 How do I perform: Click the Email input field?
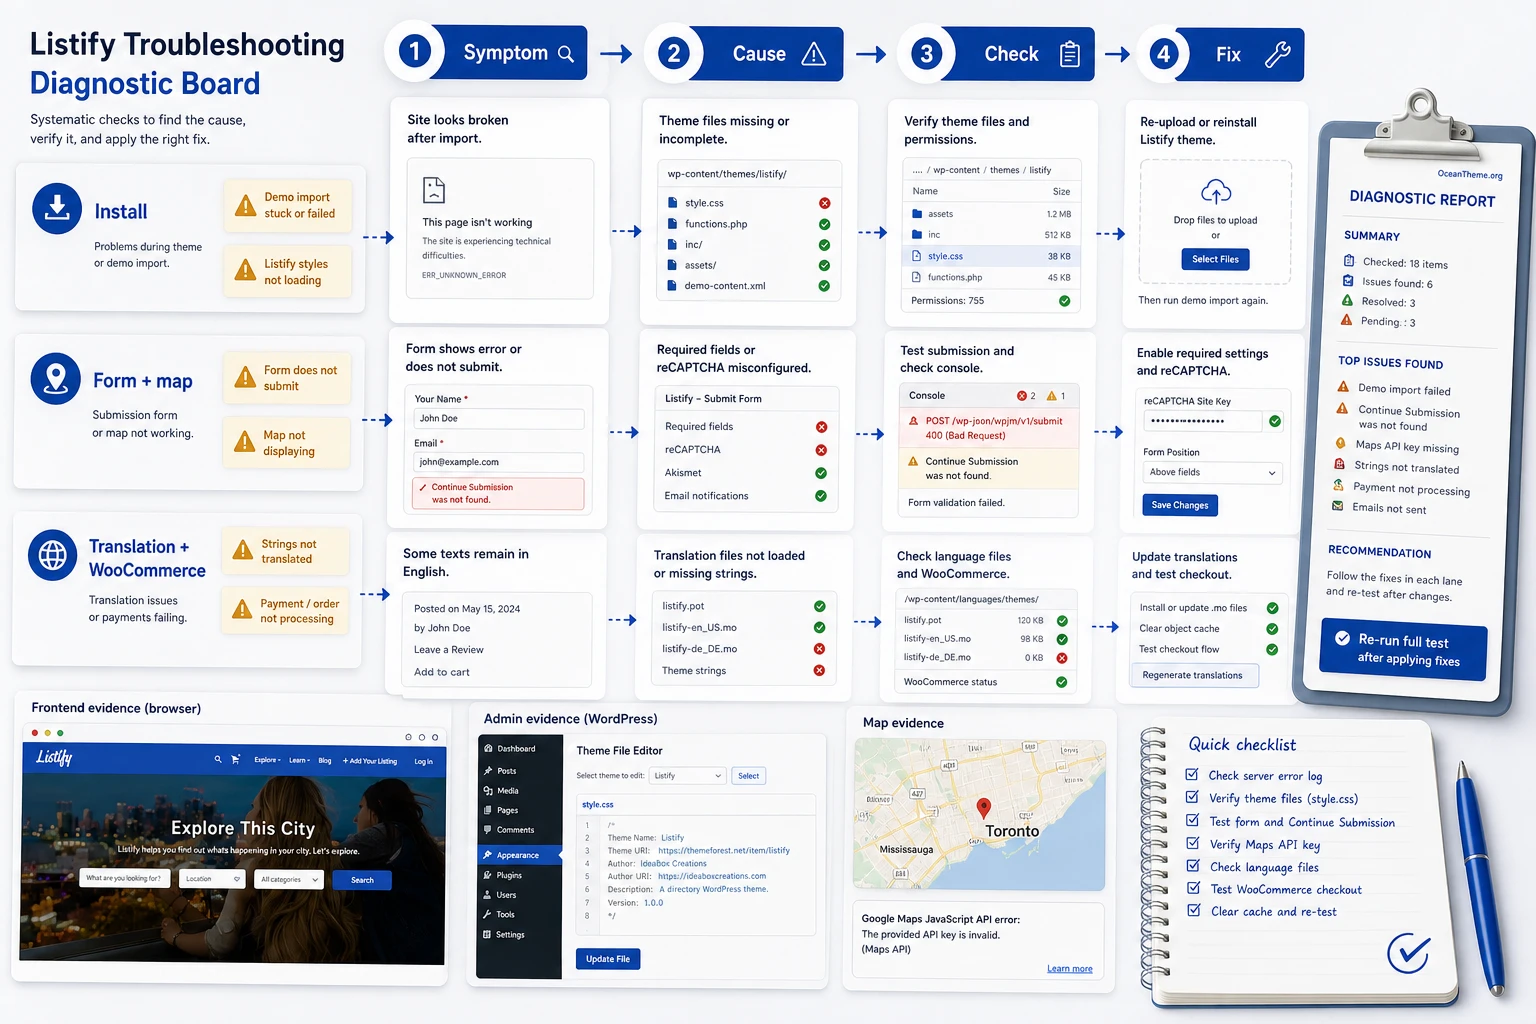[x=499, y=462]
